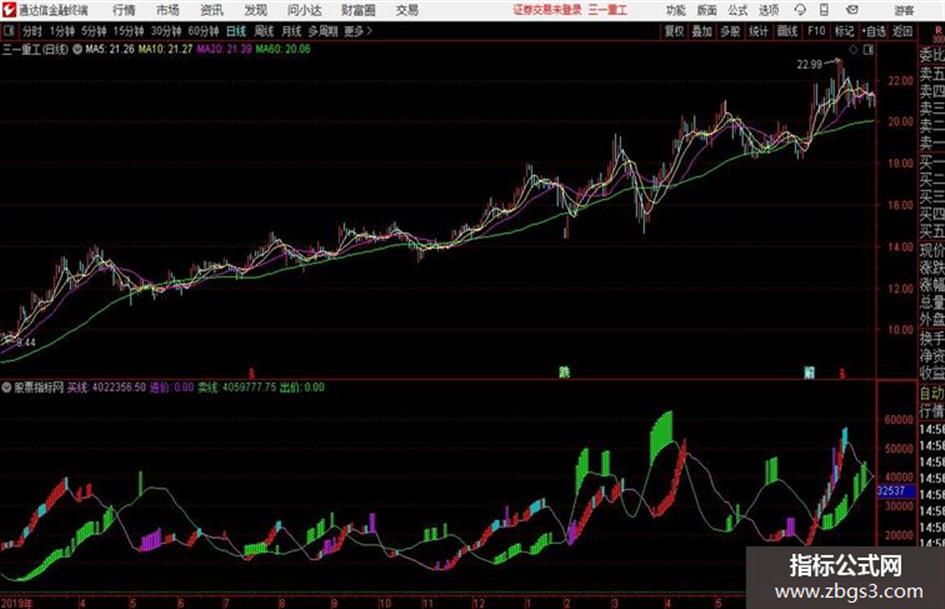
Task: Click the 统计 statistics toolbar button
Action: (759, 31)
